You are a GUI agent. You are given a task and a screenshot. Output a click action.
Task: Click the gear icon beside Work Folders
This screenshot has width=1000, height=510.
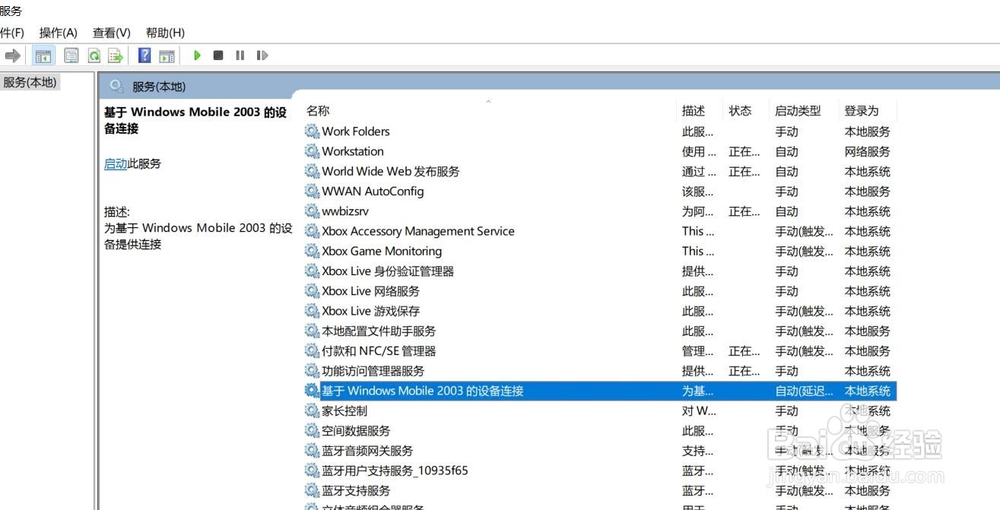pyautogui.click(x=312, y=131)
